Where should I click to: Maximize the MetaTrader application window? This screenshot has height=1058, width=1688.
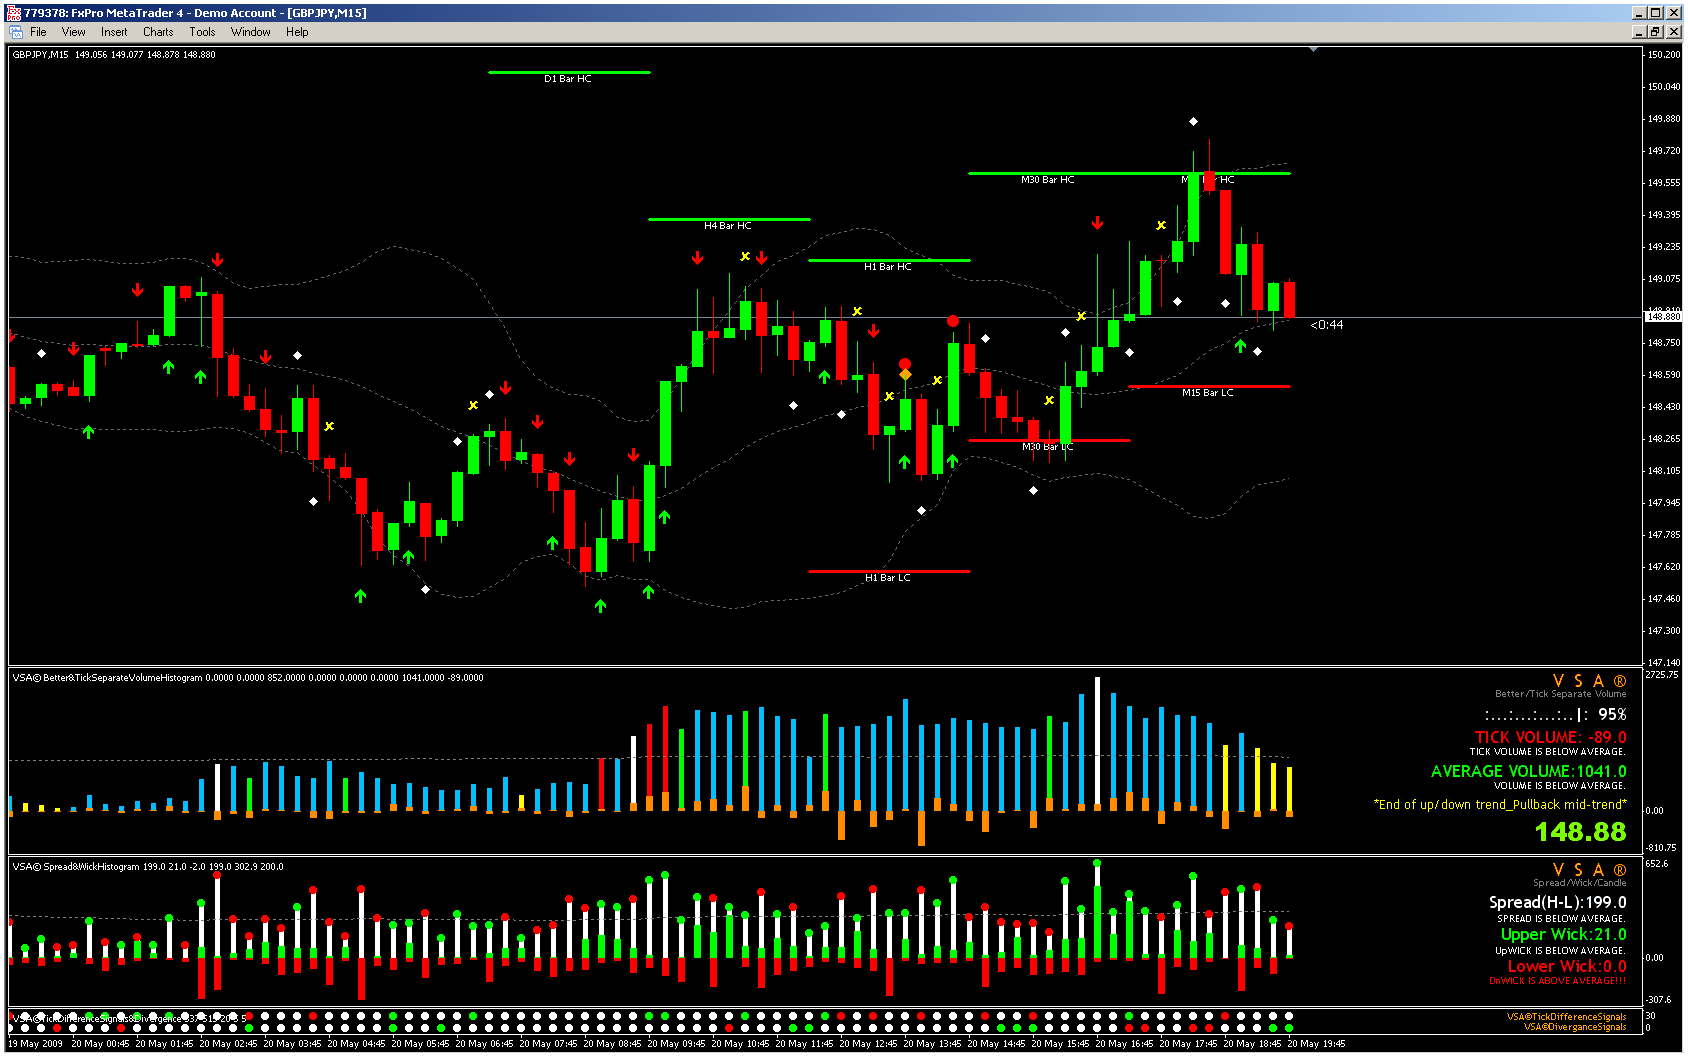point(1655,13)
